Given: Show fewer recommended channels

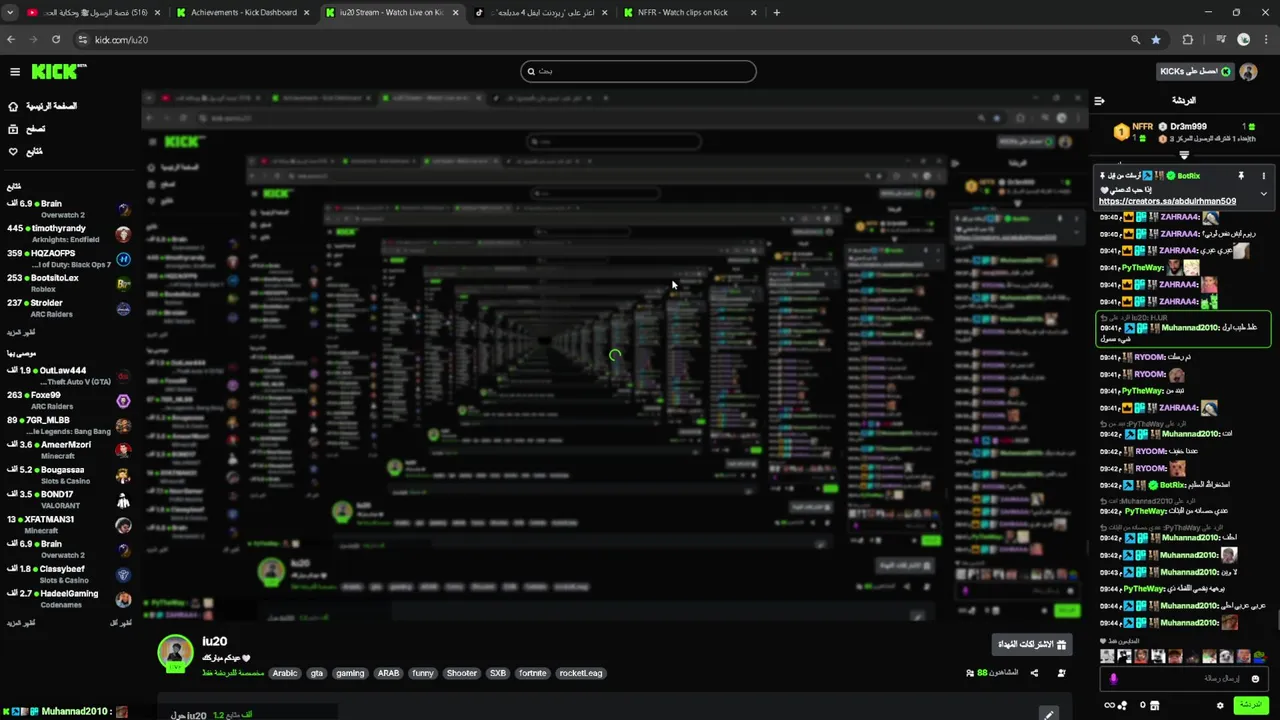Looking at the screenshot, I should (120, 623).
